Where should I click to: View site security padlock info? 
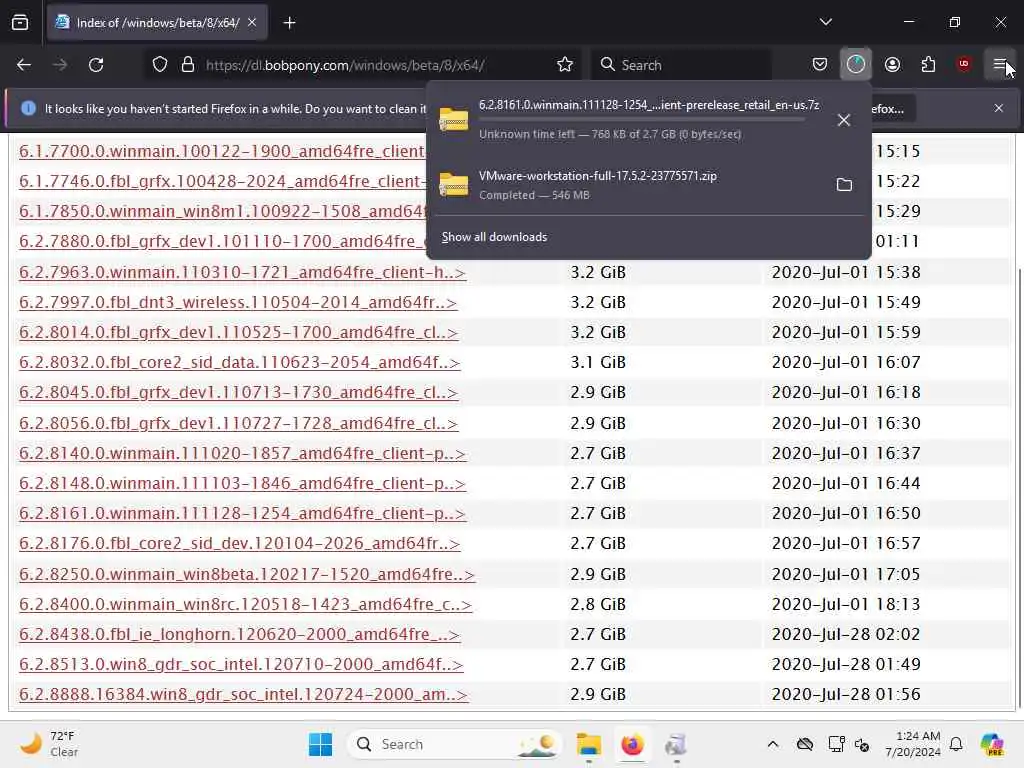tap(188, 65)
